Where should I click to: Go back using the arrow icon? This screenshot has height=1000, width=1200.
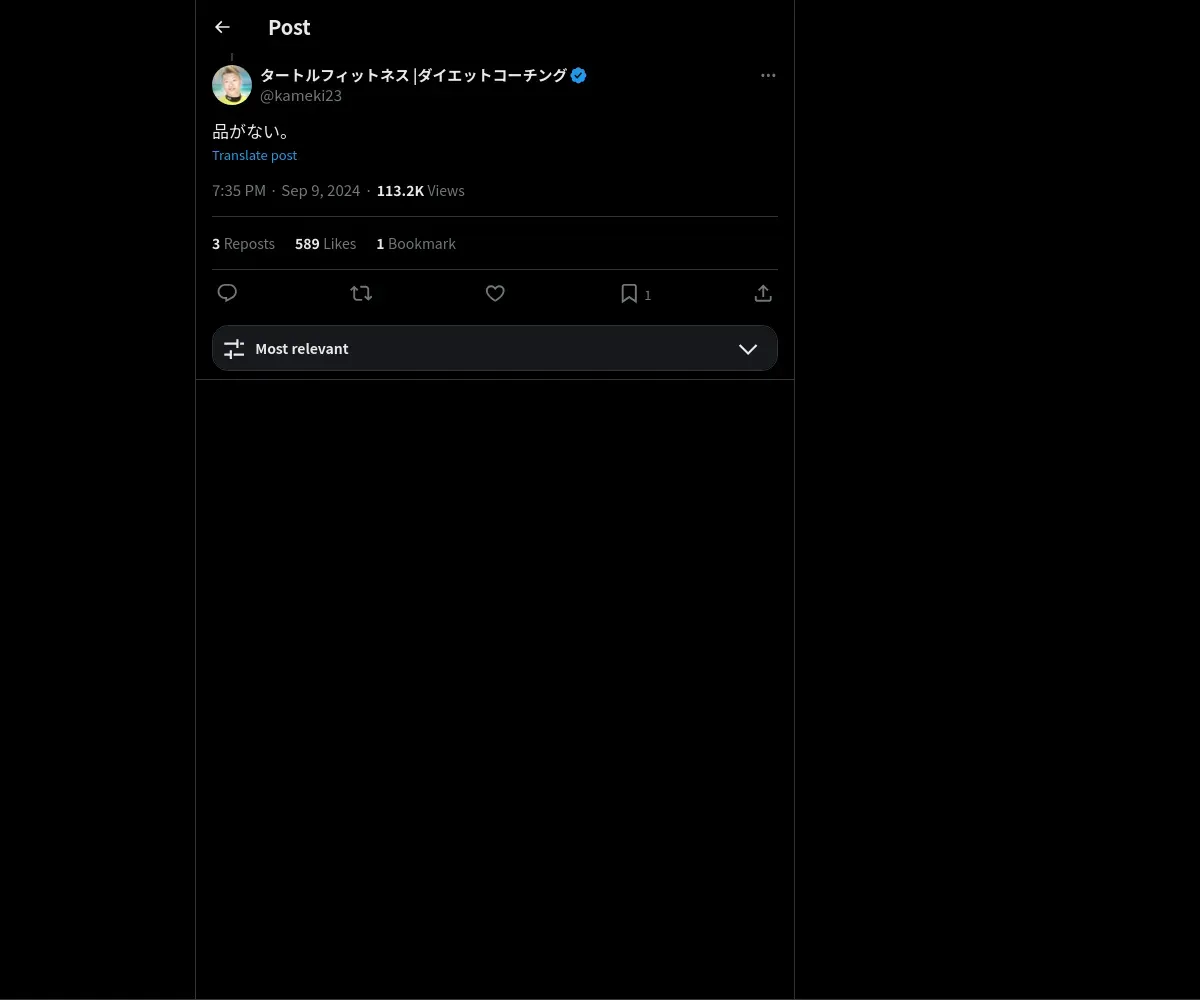[x=222, y=28]
